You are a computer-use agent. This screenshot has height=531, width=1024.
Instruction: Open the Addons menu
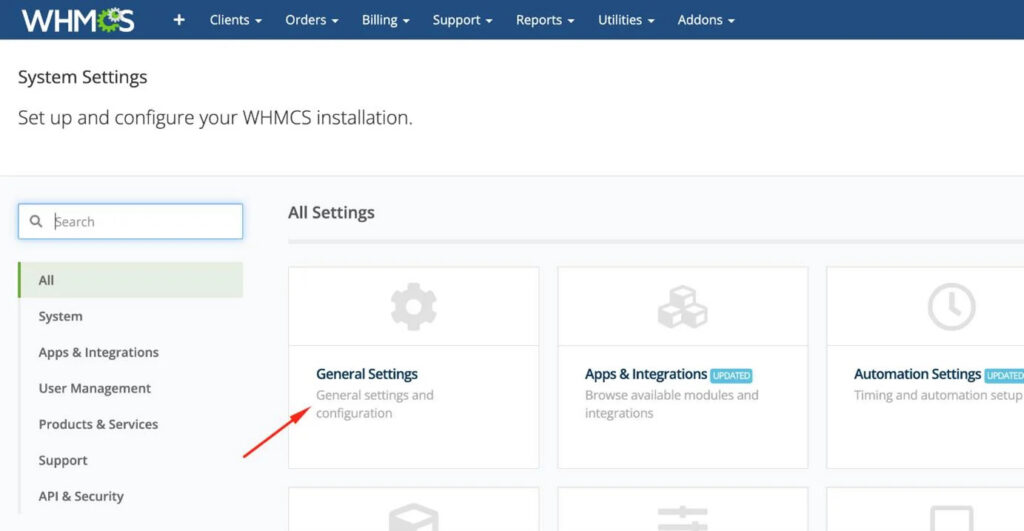click(x=705, y=20)
